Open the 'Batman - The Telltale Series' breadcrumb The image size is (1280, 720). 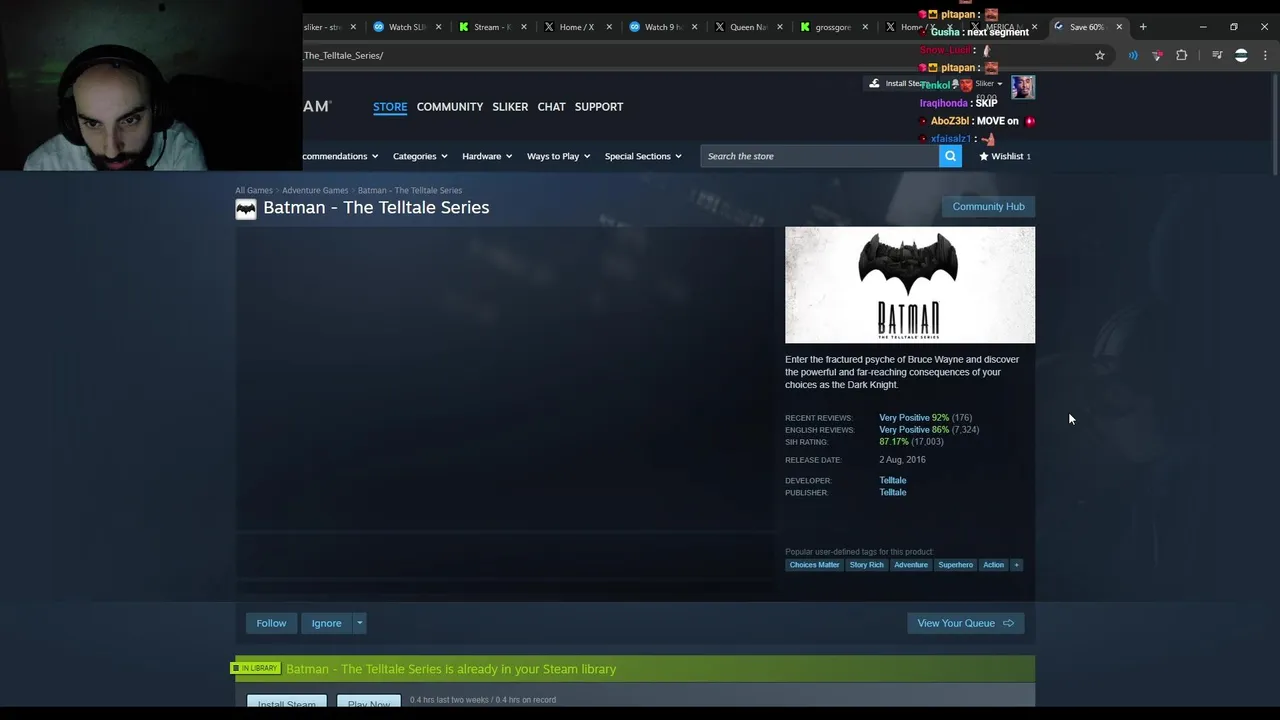(410, 190)
